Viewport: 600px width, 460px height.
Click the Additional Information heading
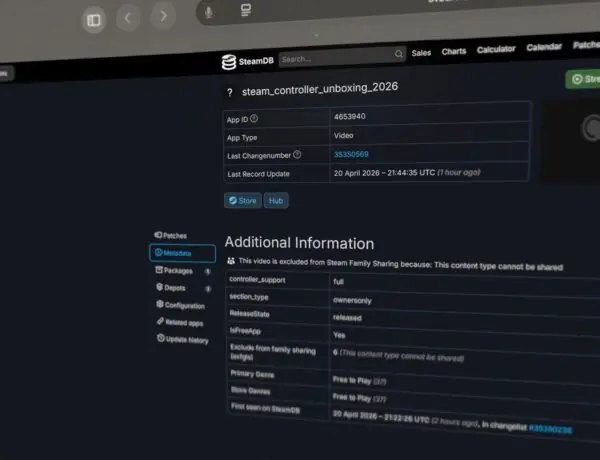(299, 243)
